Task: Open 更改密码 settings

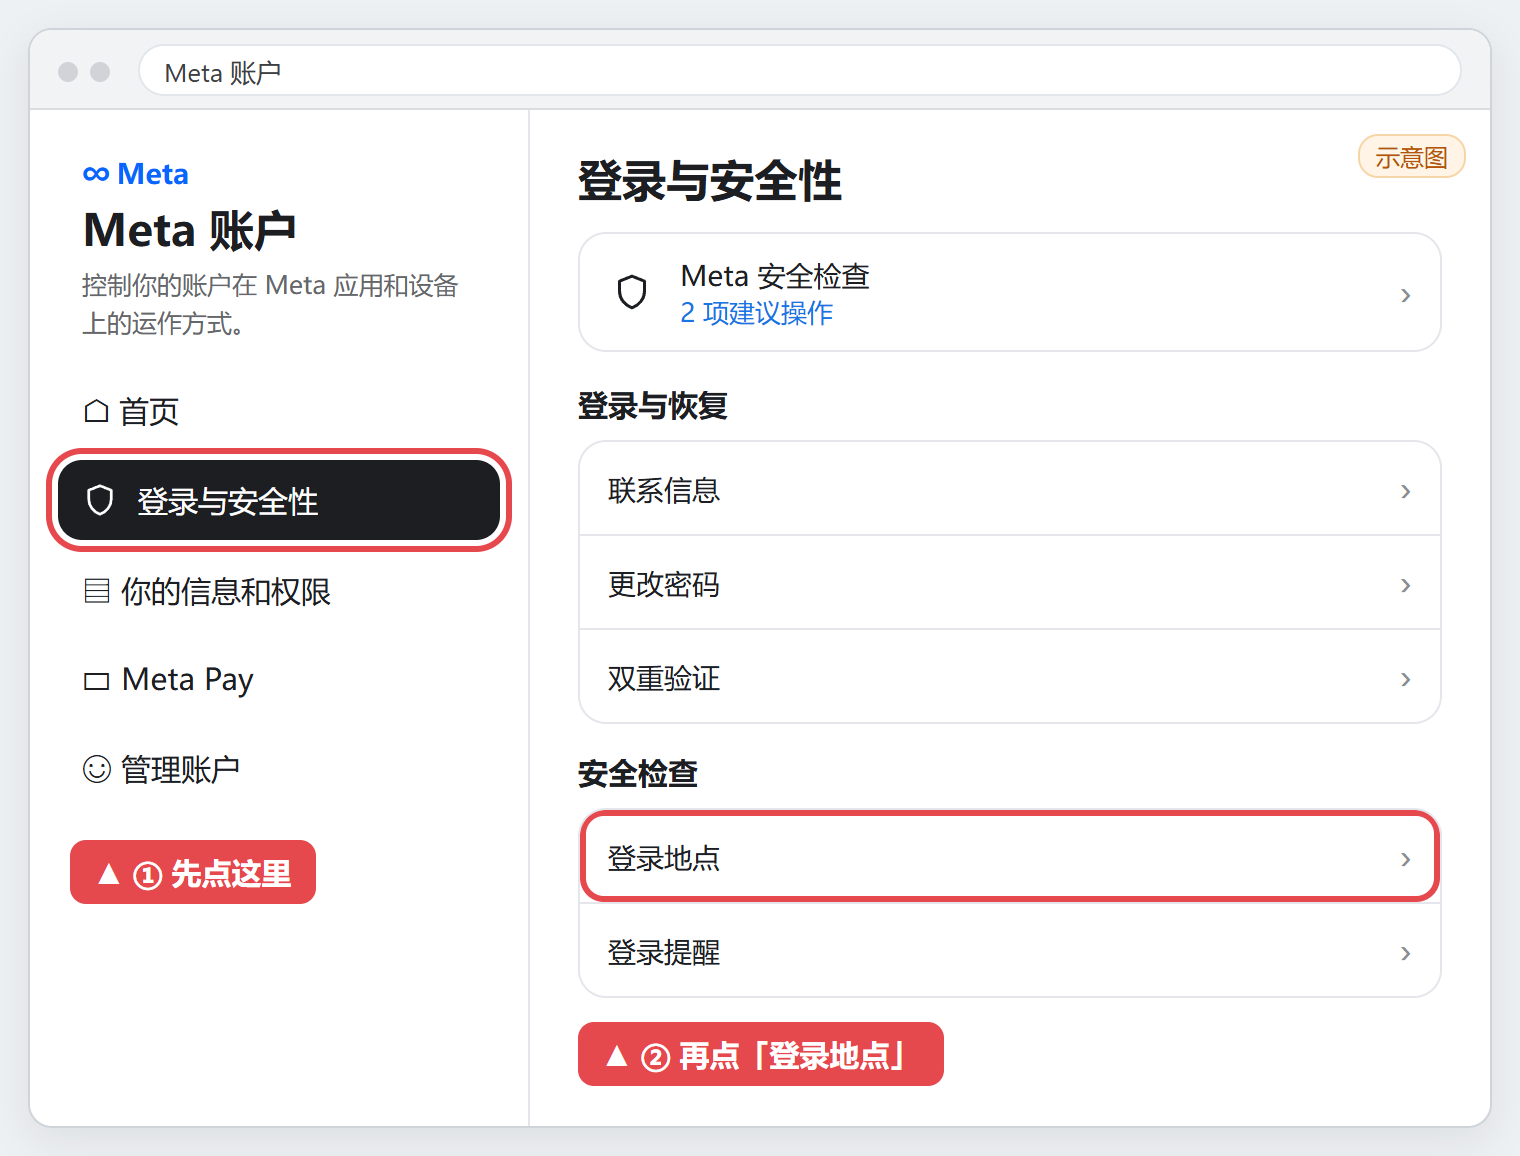Action: tap(1010, 583)
